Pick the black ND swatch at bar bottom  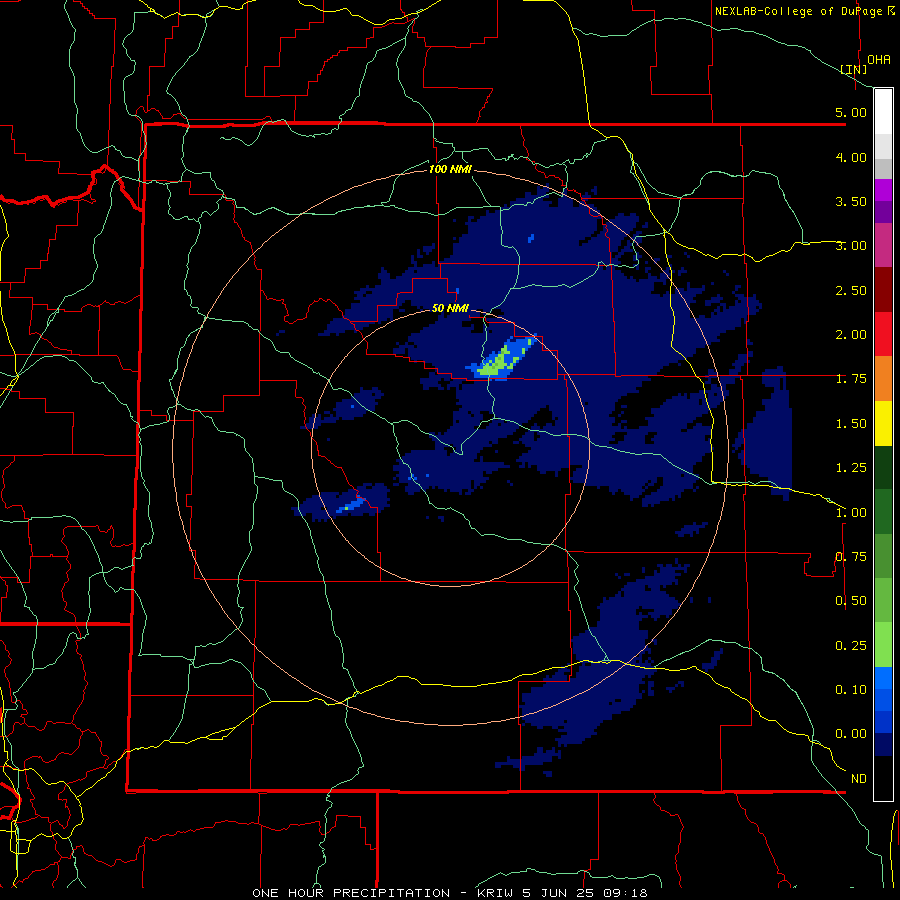(883, 778)
